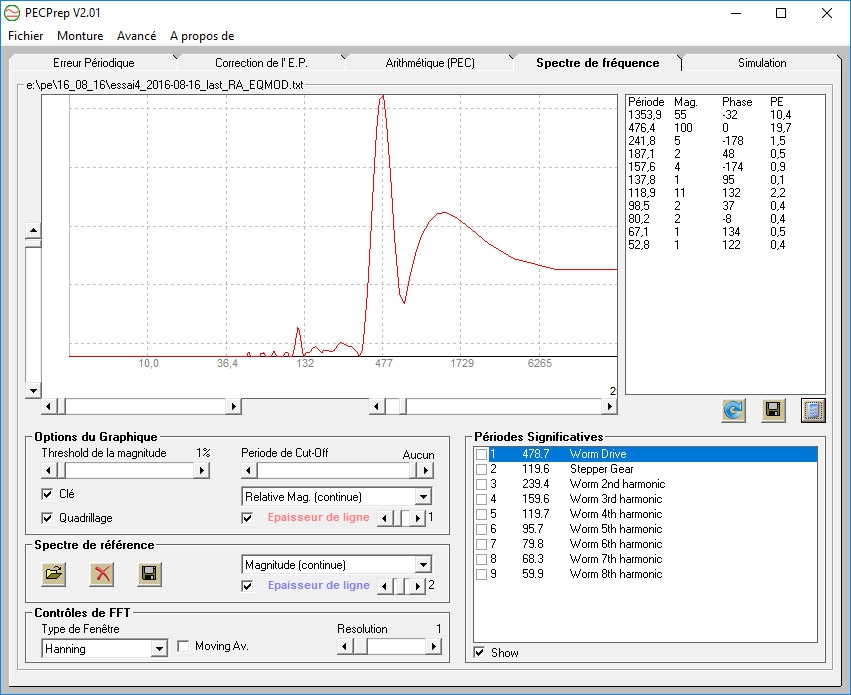The width and height of the screenshot is (851, 695).
Task: Enable the Moving Av. checkbox
Action: [183, 646]
